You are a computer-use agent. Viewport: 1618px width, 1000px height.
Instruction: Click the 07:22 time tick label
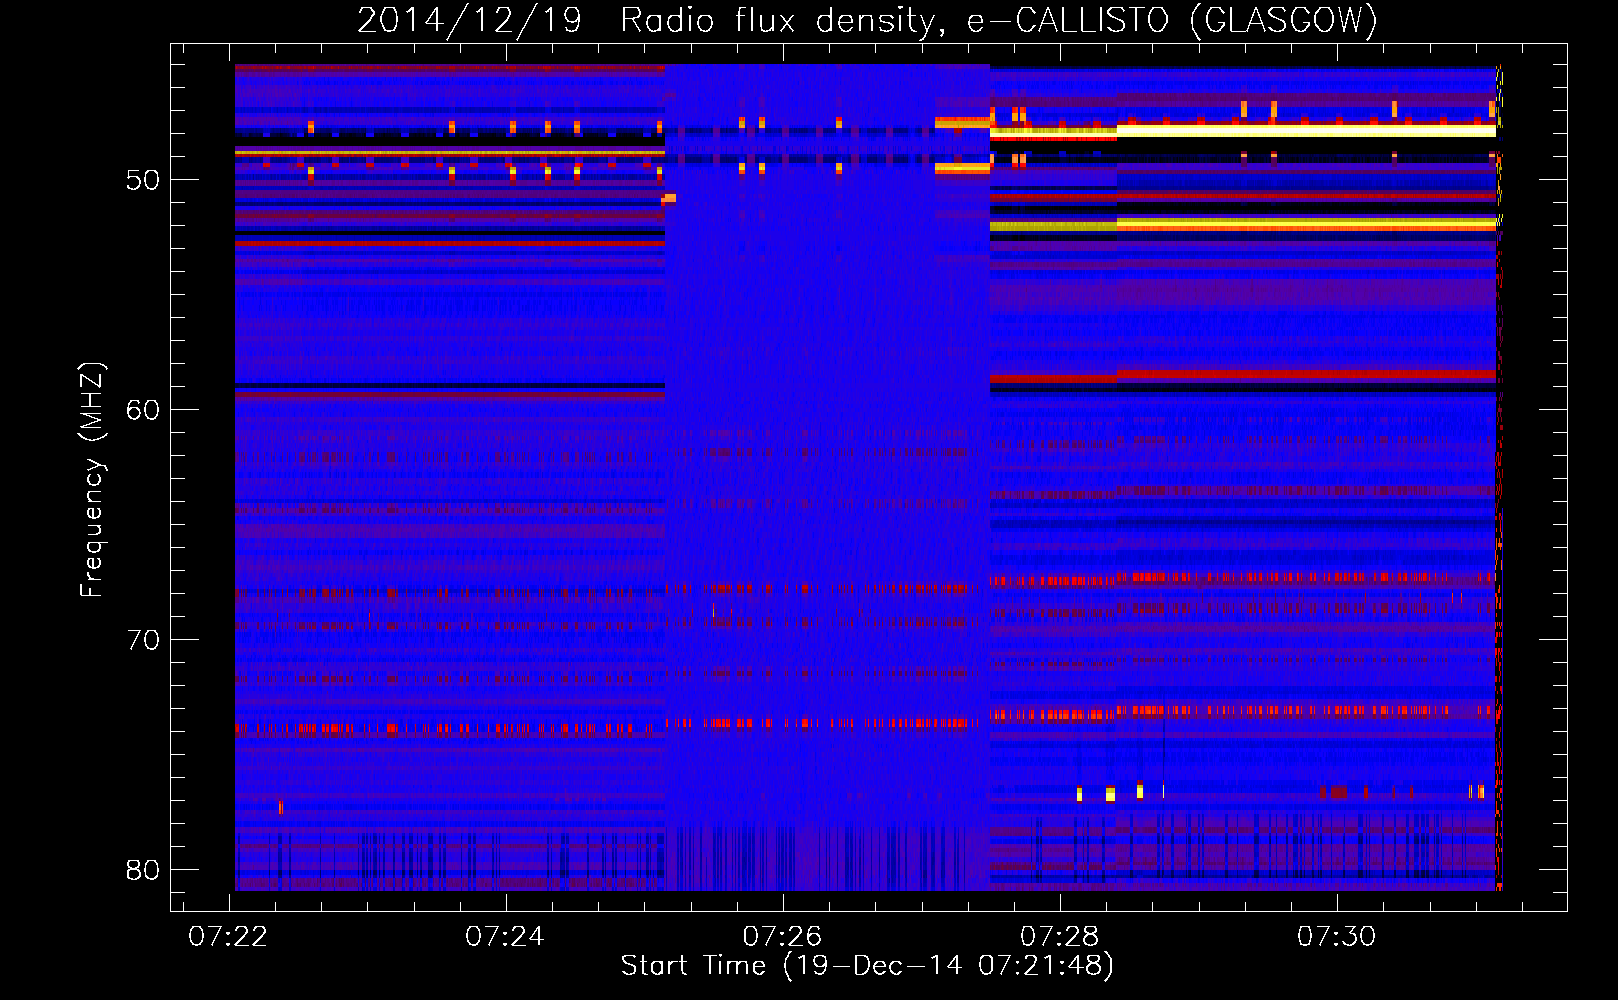coord(228,937)
